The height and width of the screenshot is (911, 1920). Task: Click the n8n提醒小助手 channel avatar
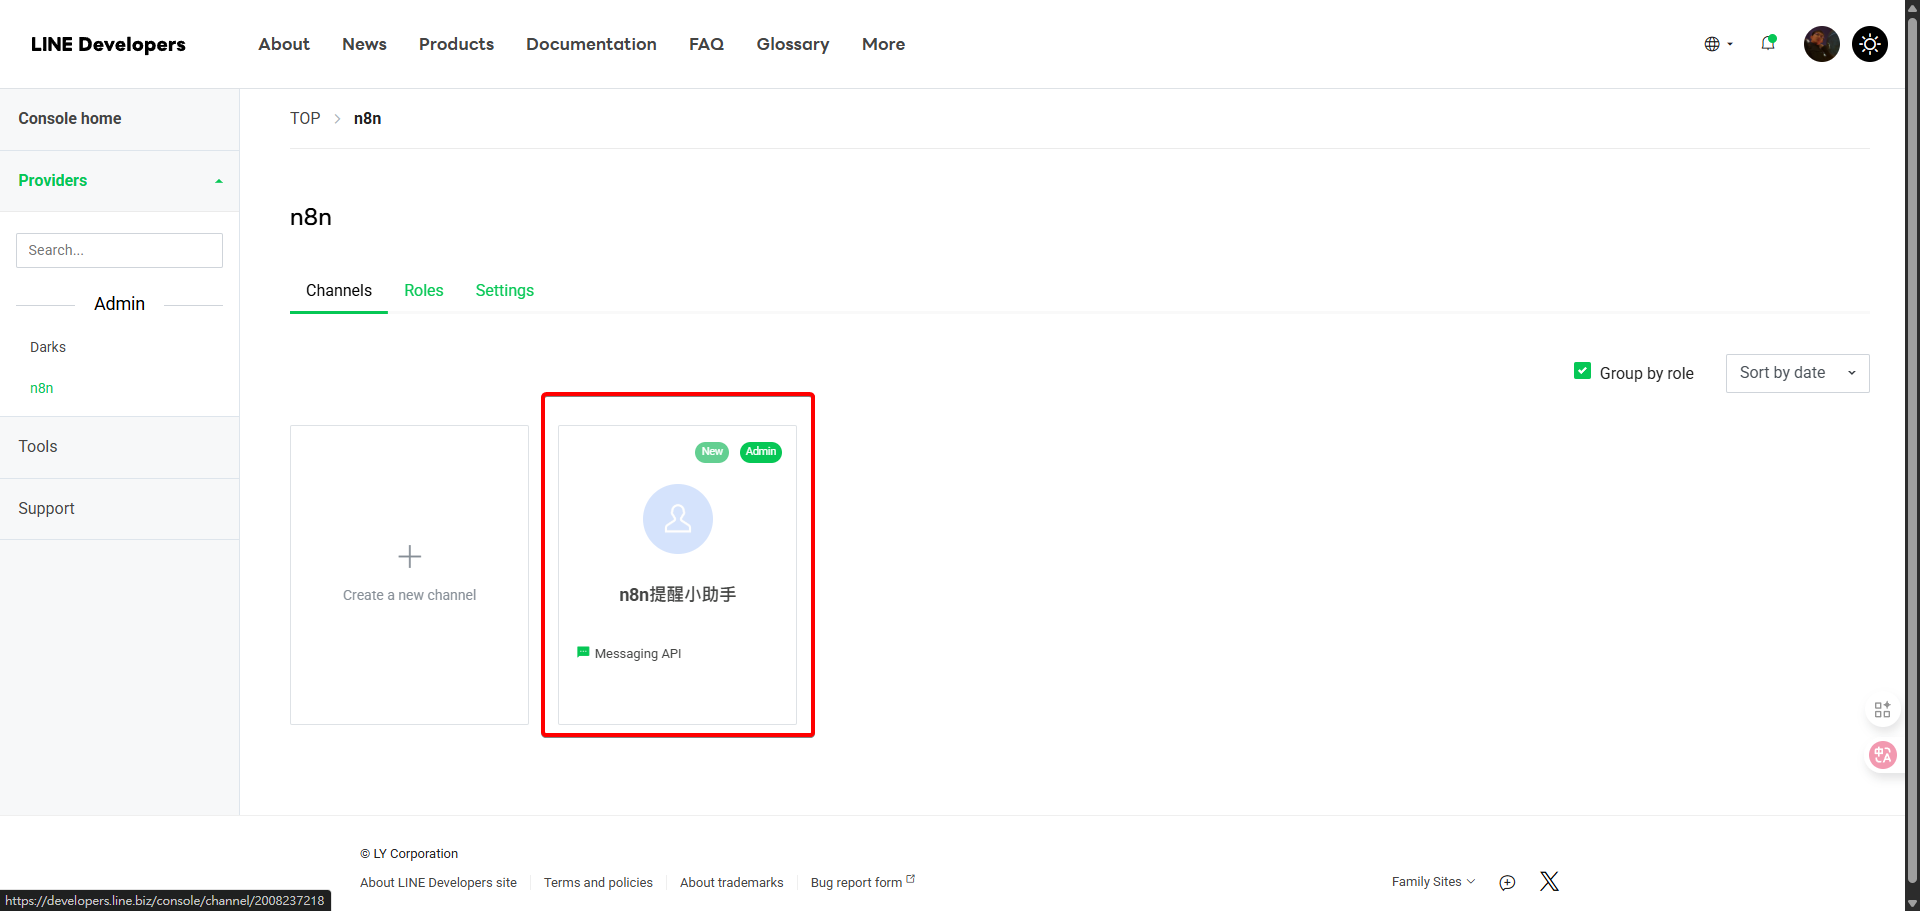[x=677, y=519]
